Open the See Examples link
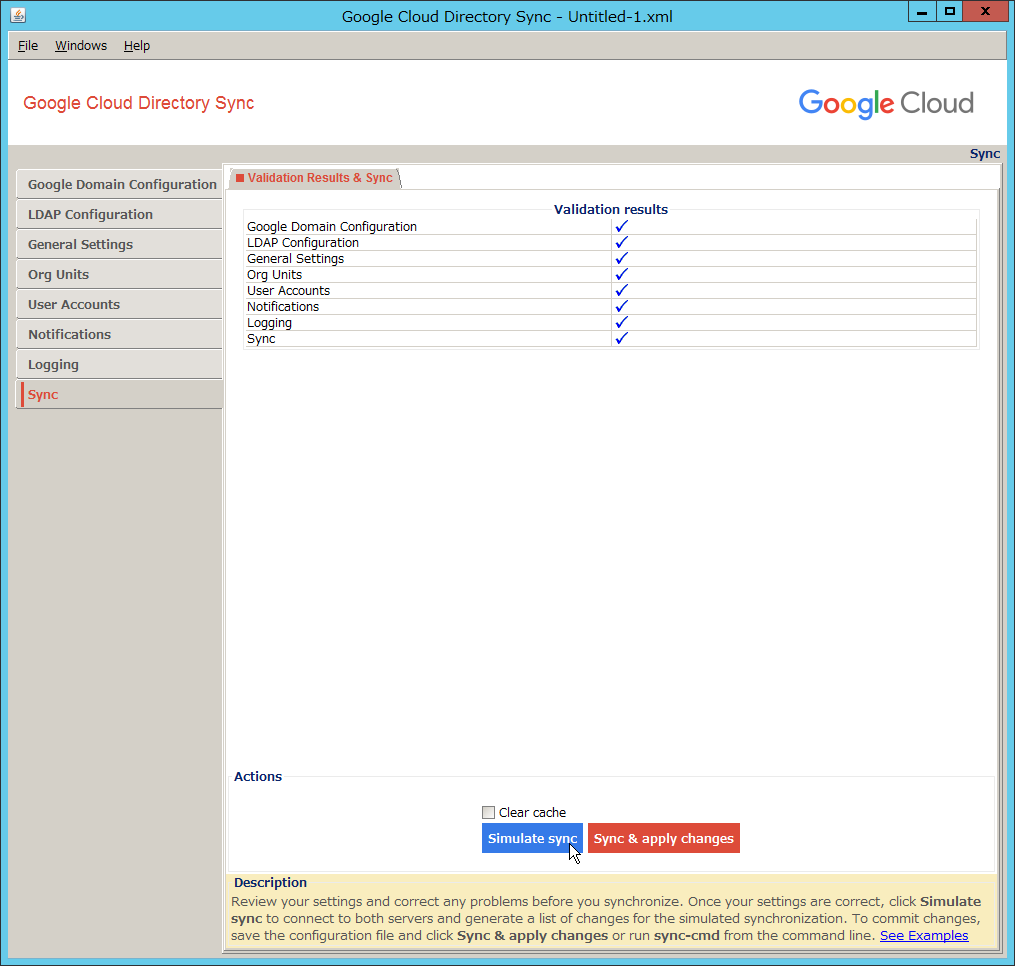The image size is (1015, 966). [x=924, y=936]
